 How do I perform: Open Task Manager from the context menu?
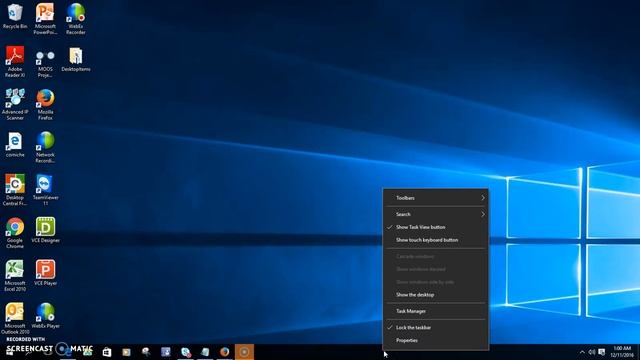coord(436,311)
